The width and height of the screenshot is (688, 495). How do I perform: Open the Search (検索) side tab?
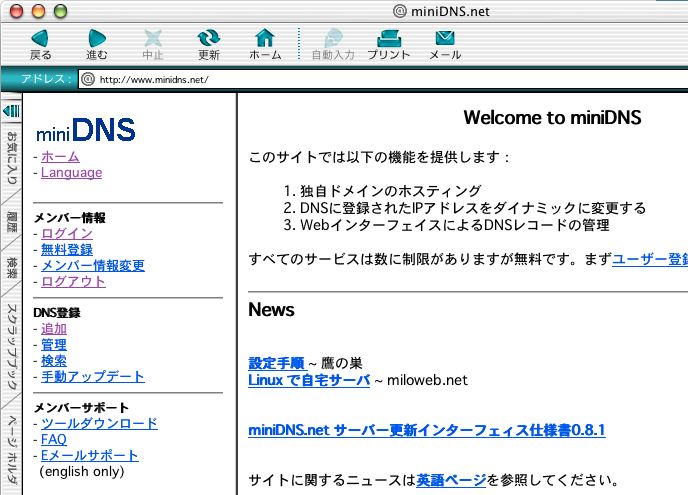click(x=12, y=268)
